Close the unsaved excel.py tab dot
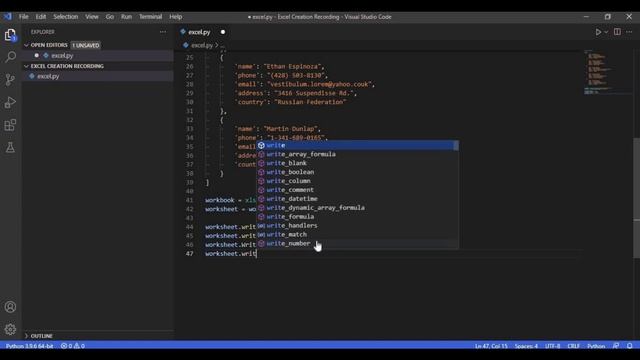Screen dimensions: 640x360 [222, 32]
